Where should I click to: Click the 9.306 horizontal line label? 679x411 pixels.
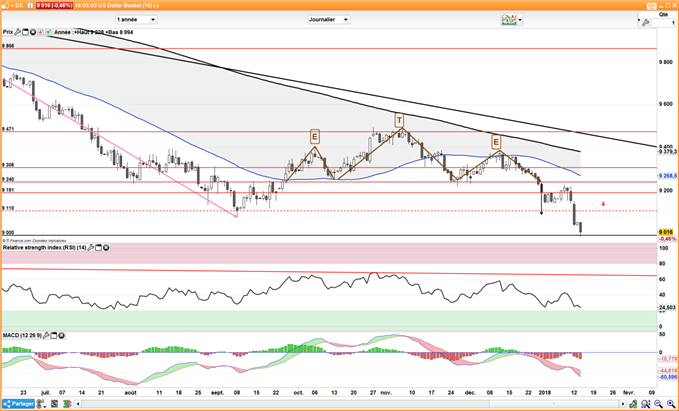[x=8, y=165]
